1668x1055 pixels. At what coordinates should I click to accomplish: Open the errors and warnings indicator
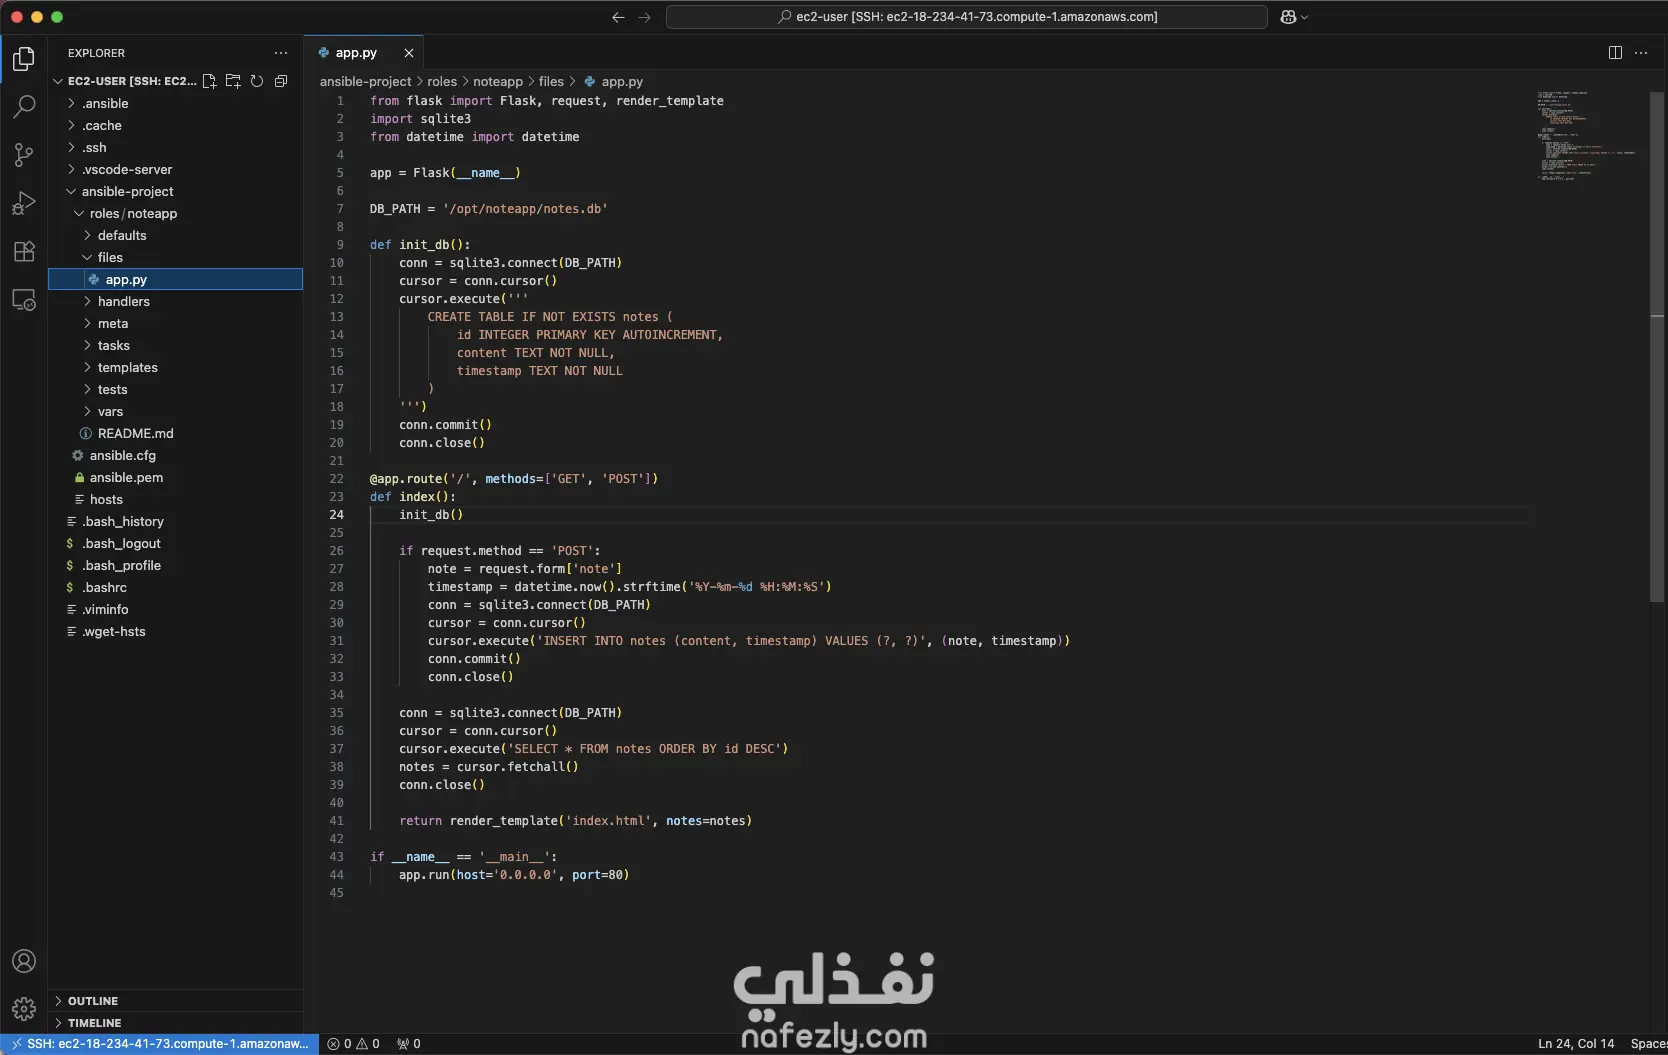point(353,1043)
